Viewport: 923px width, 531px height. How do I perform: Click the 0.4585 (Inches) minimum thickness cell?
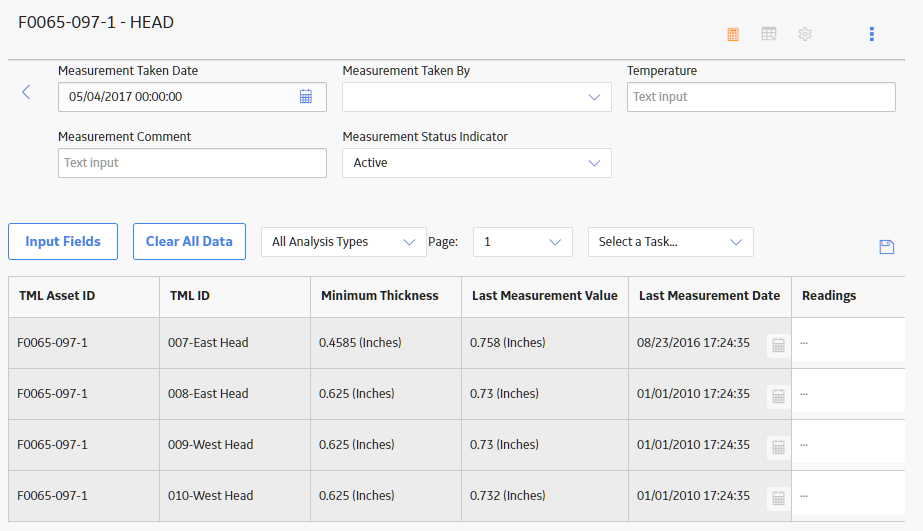(x=386, y=343)
